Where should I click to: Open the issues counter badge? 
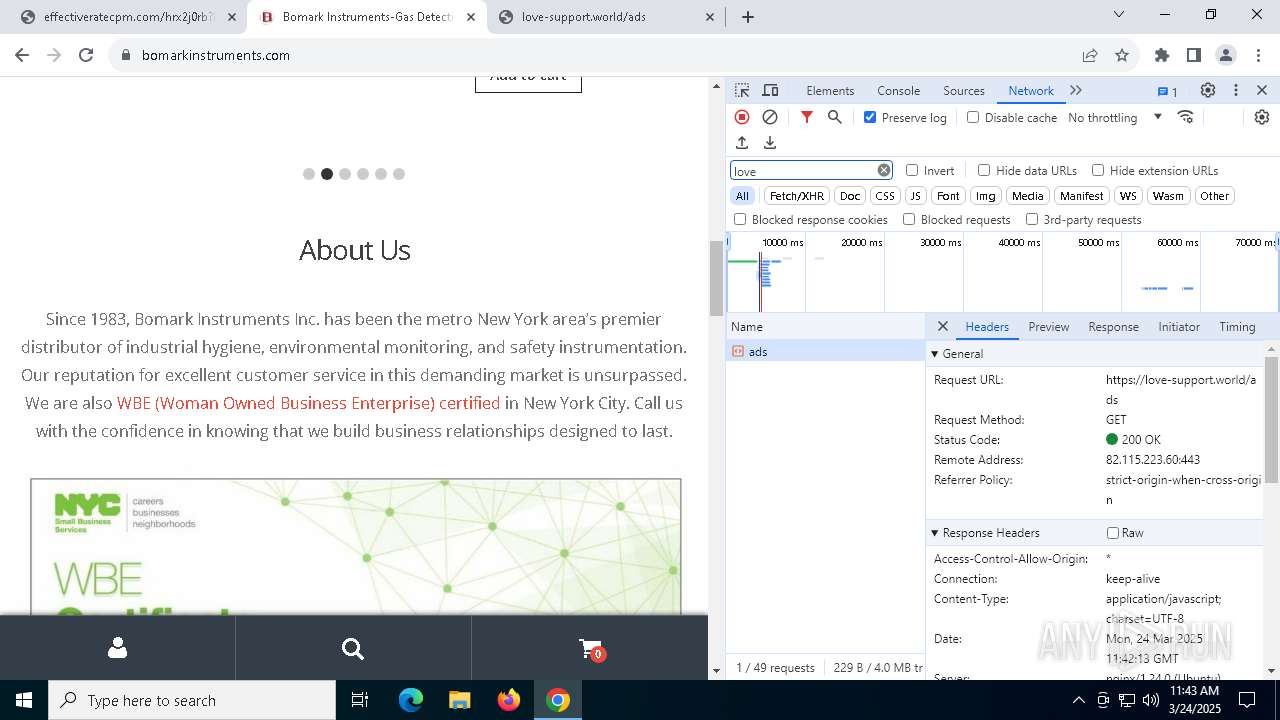(x=1168, y=91)
